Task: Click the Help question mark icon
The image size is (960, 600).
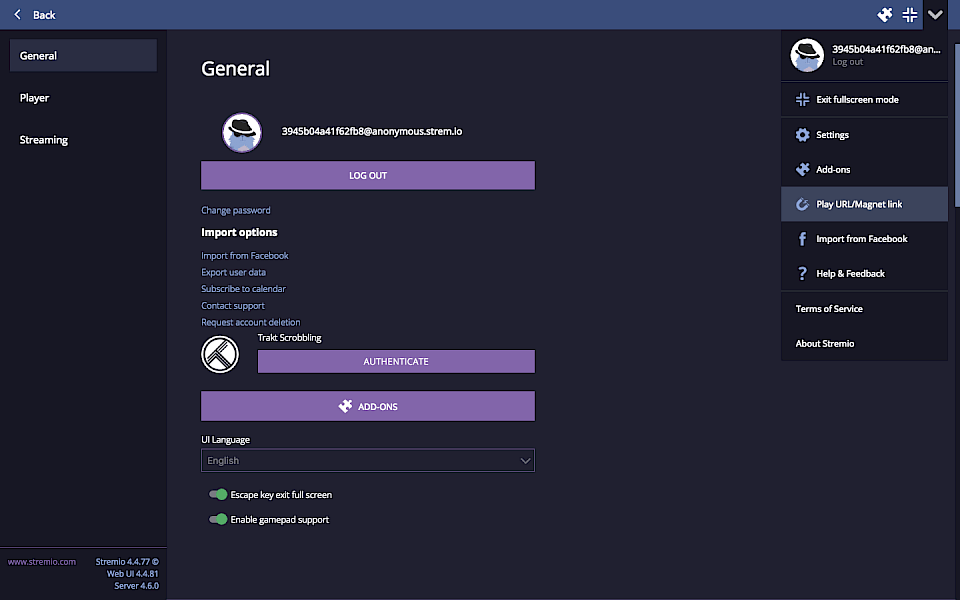Action: coord(802,274)
